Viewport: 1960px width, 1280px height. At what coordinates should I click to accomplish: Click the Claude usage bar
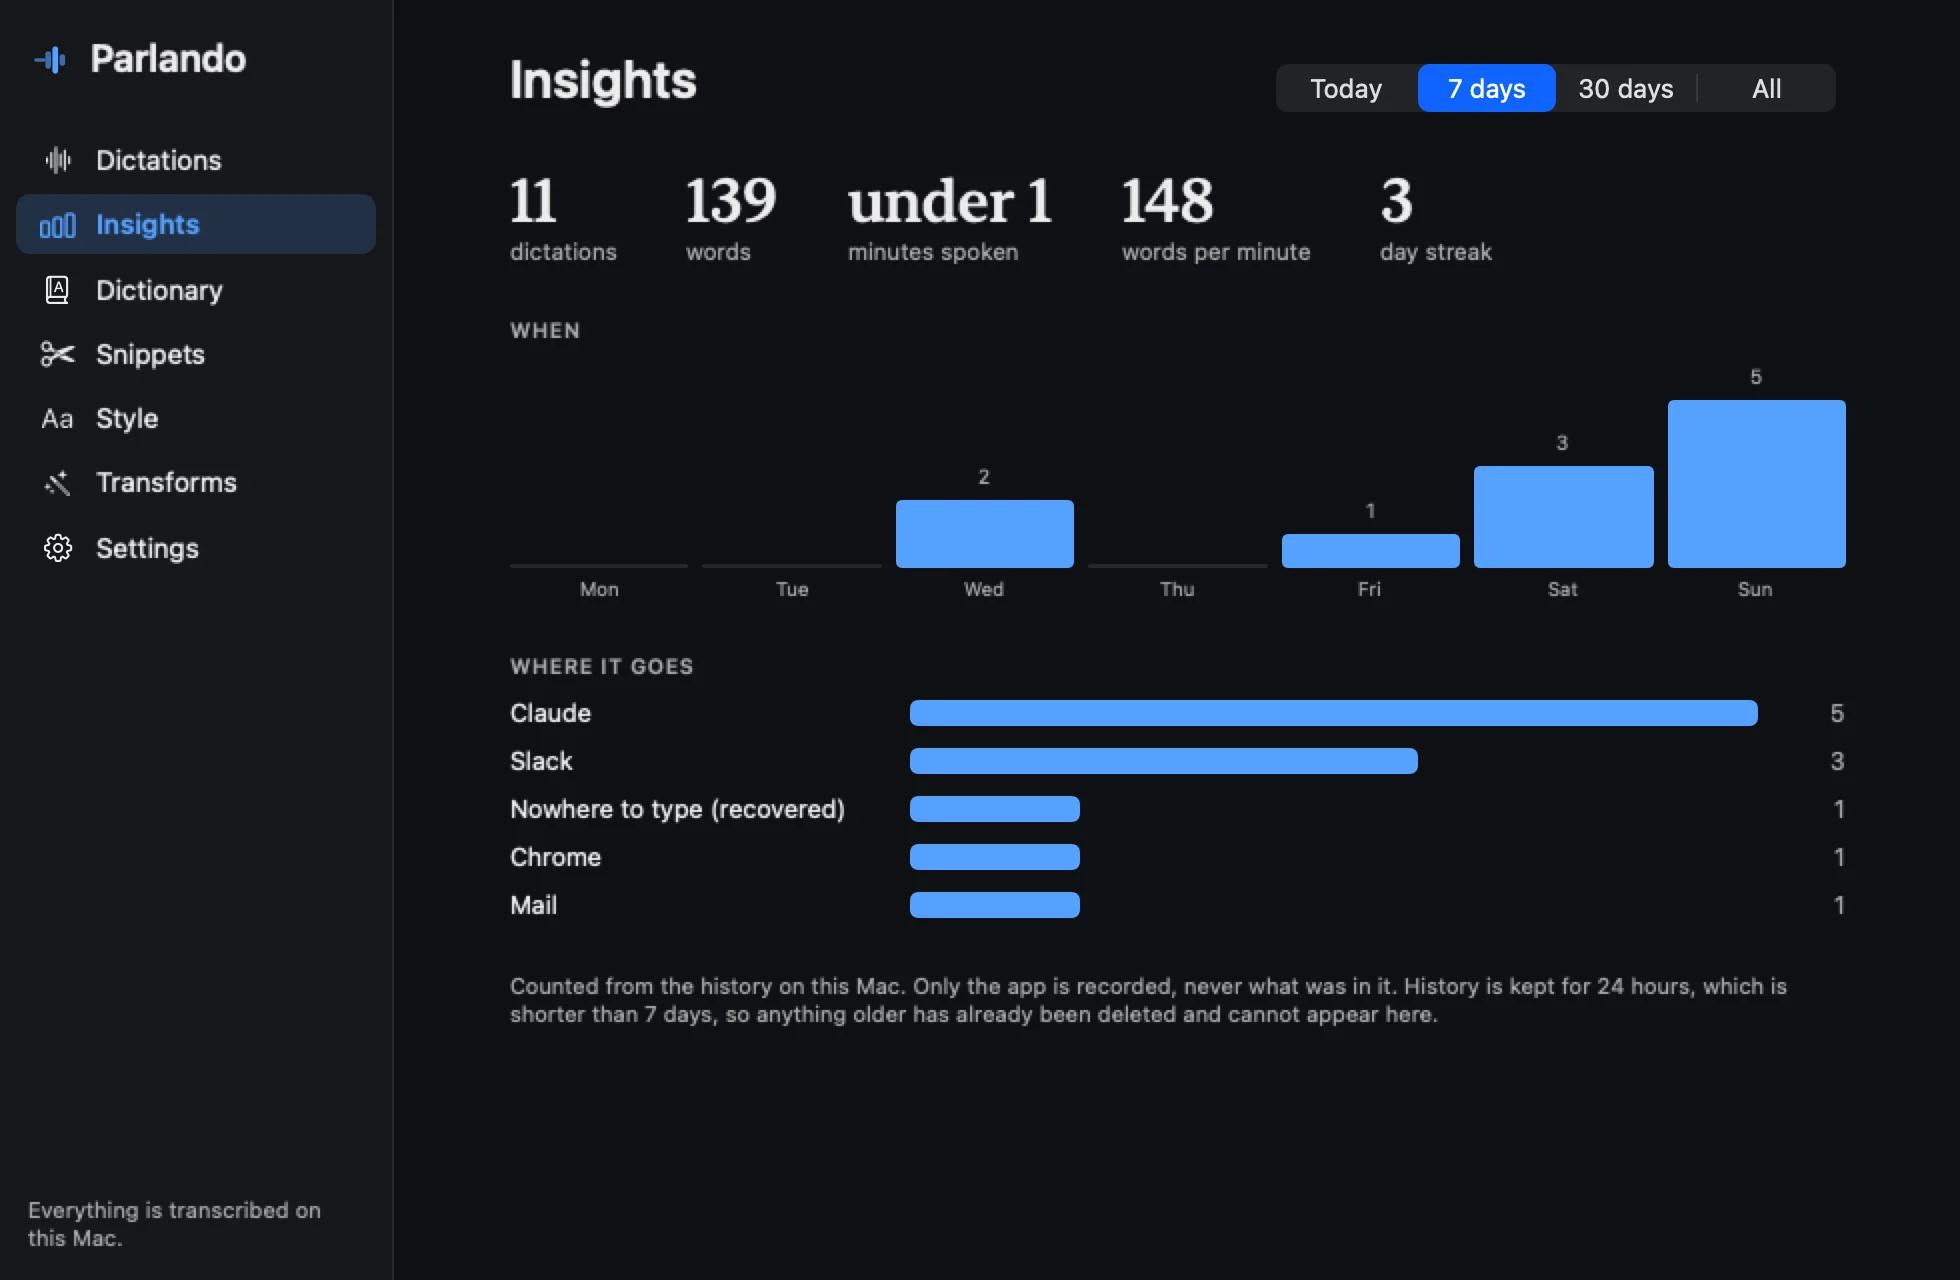coord(1334,713)
